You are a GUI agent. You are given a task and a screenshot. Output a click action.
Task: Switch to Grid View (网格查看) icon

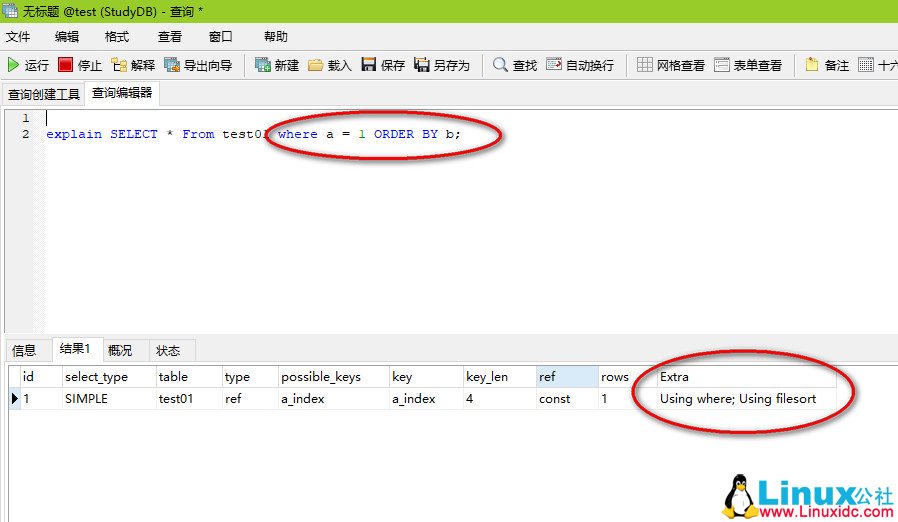point(644,65)
